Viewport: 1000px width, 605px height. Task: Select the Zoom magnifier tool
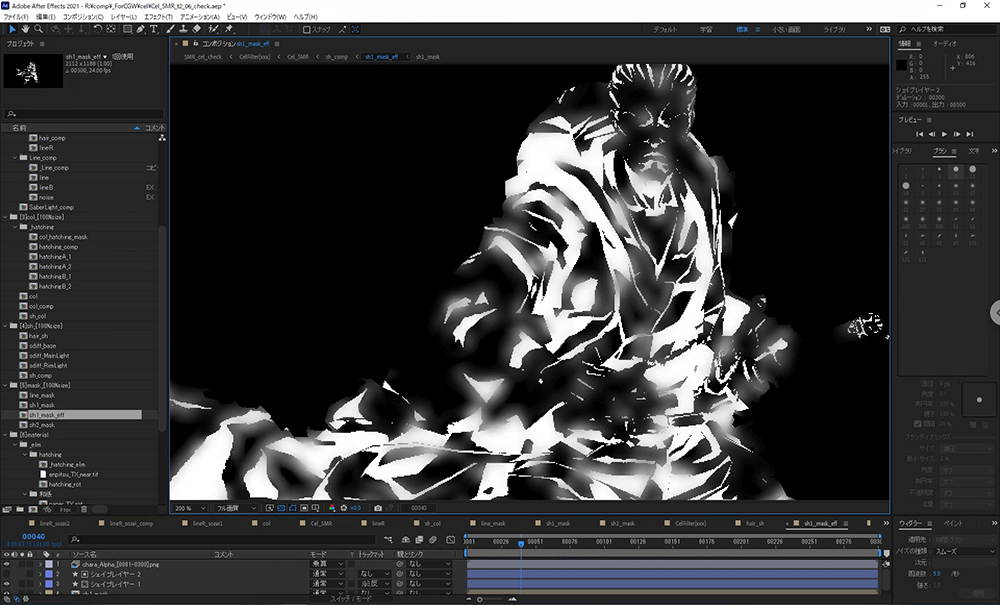point(39,29)
